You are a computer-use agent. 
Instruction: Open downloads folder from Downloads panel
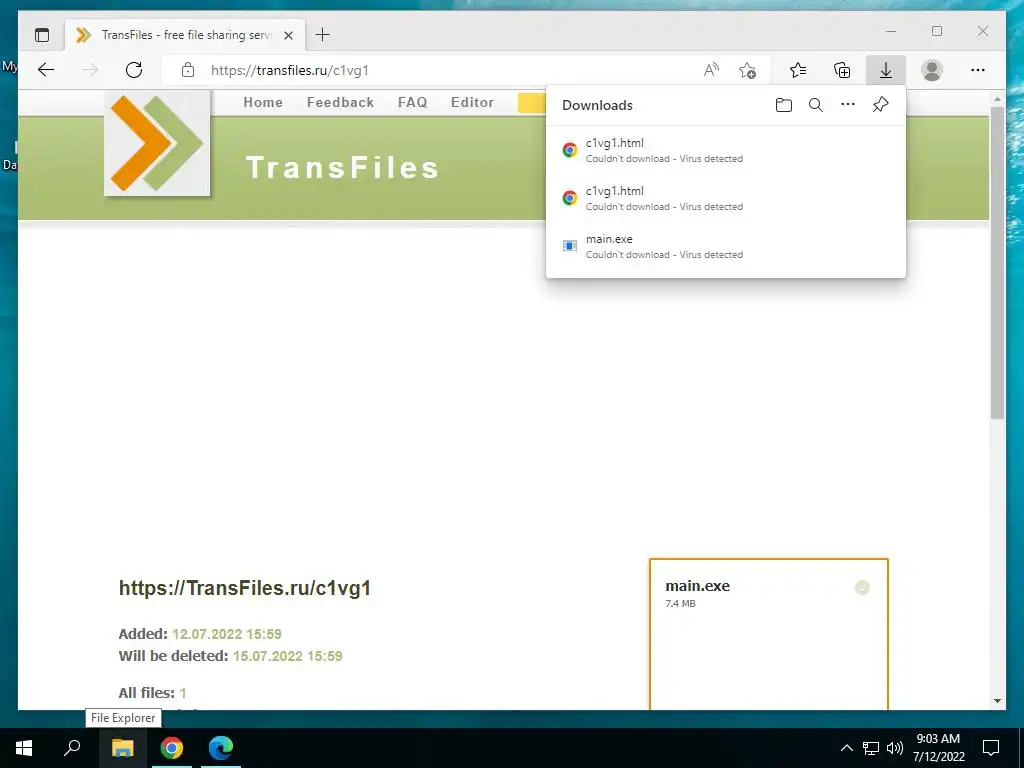784,105
